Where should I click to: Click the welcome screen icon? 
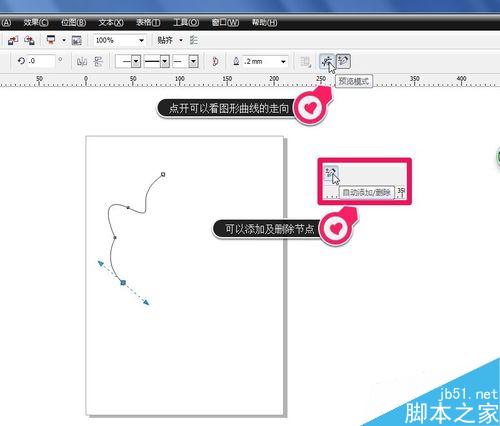click(x=77, y=41)
